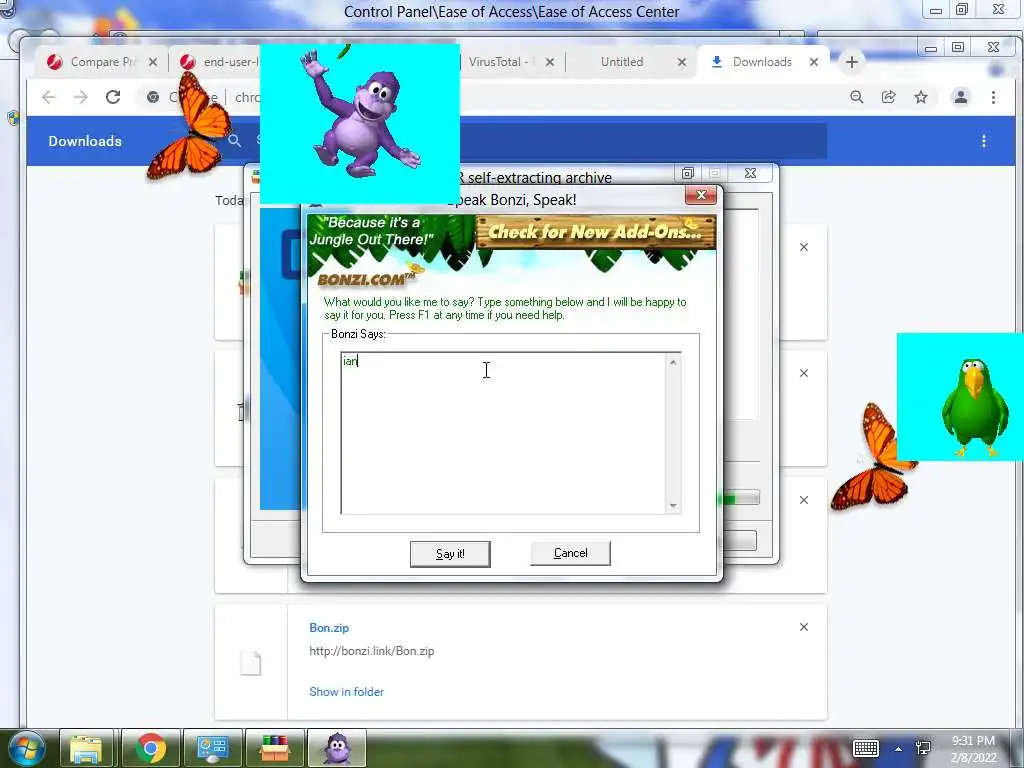Open the Windows Start menu

coord(27,748)
